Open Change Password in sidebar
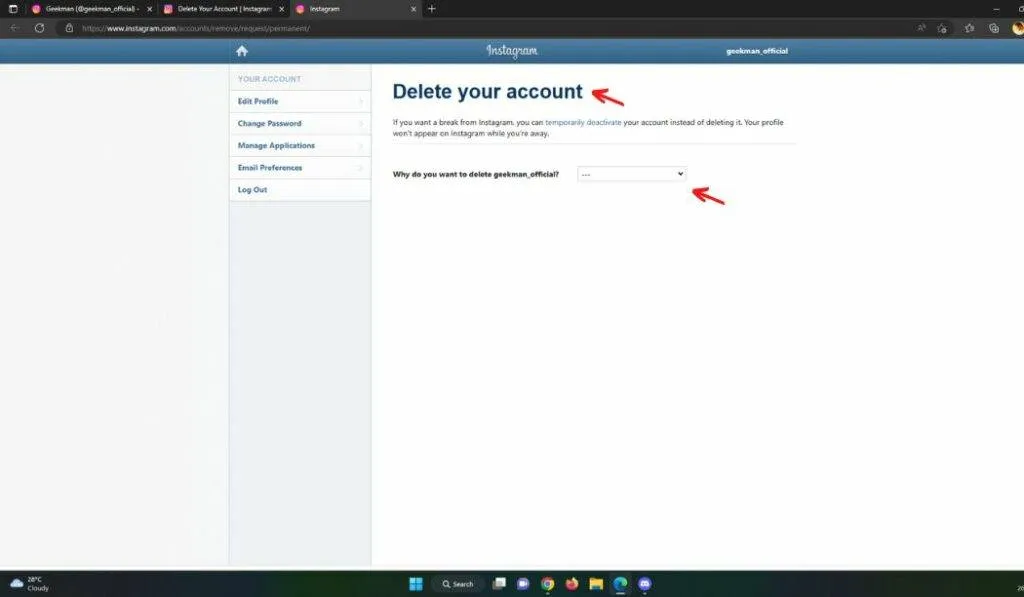Screen dimensions: 1024x597 (x=300, y=123)
